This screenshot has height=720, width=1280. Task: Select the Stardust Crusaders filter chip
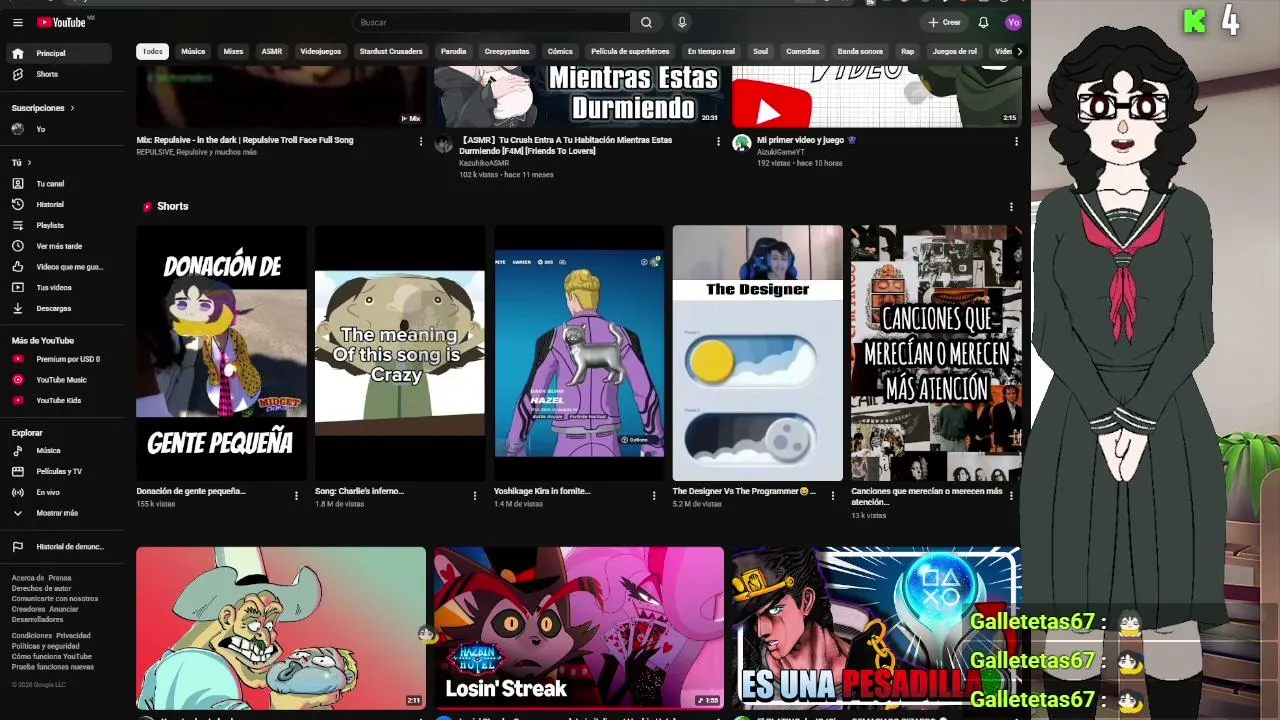point(391,51)
